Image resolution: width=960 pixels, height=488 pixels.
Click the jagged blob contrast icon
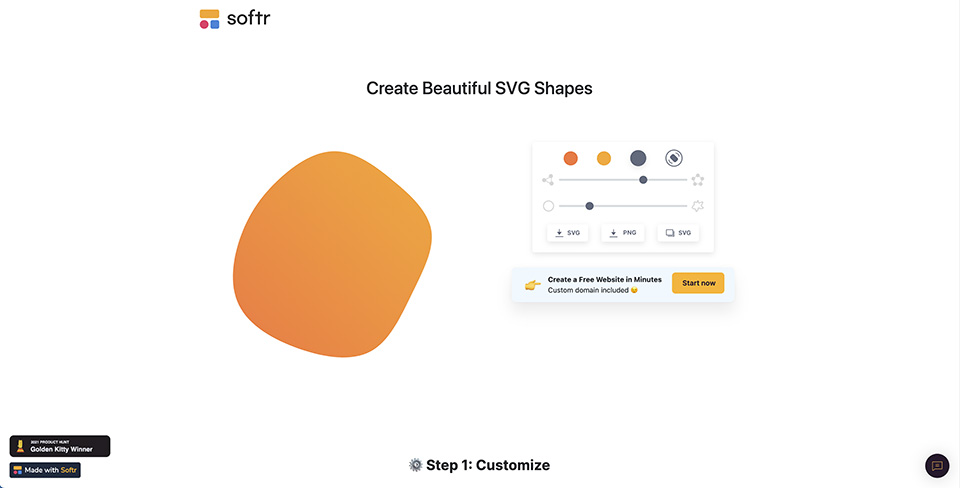point(698,206)
